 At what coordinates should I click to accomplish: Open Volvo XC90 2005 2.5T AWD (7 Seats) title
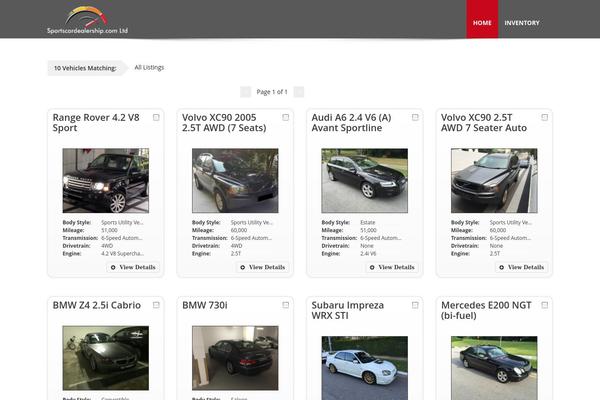point(224,122)
